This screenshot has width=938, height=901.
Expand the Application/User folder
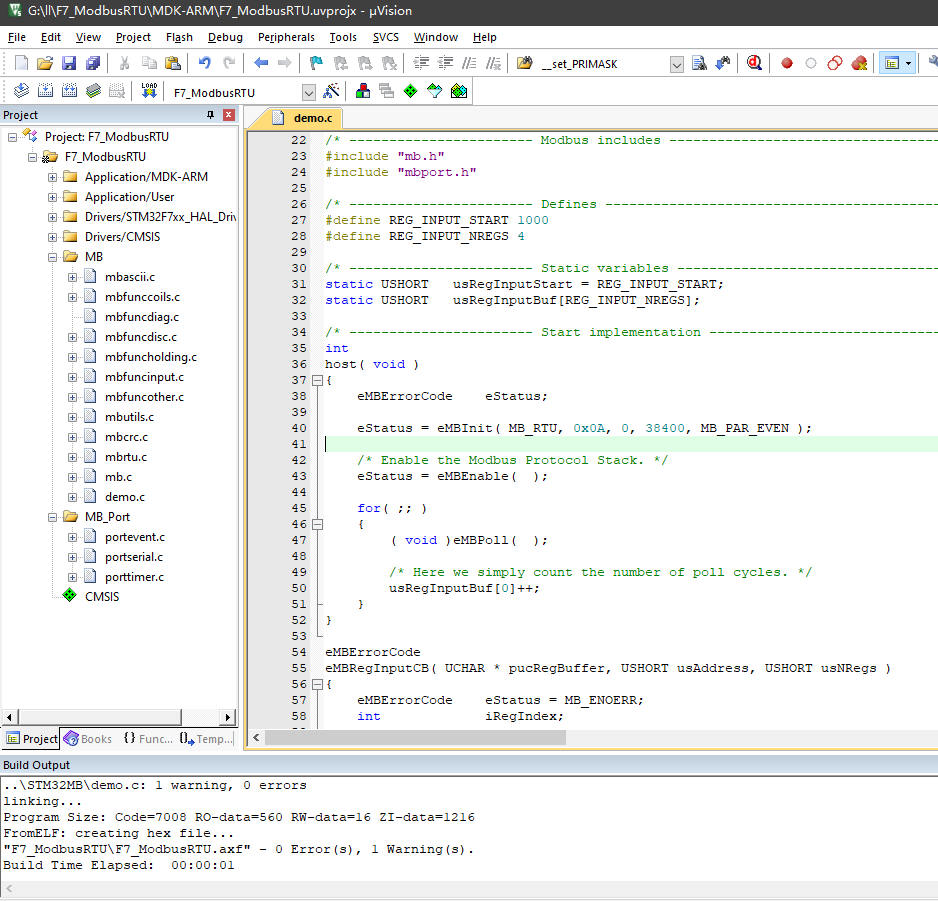(52, 197)
